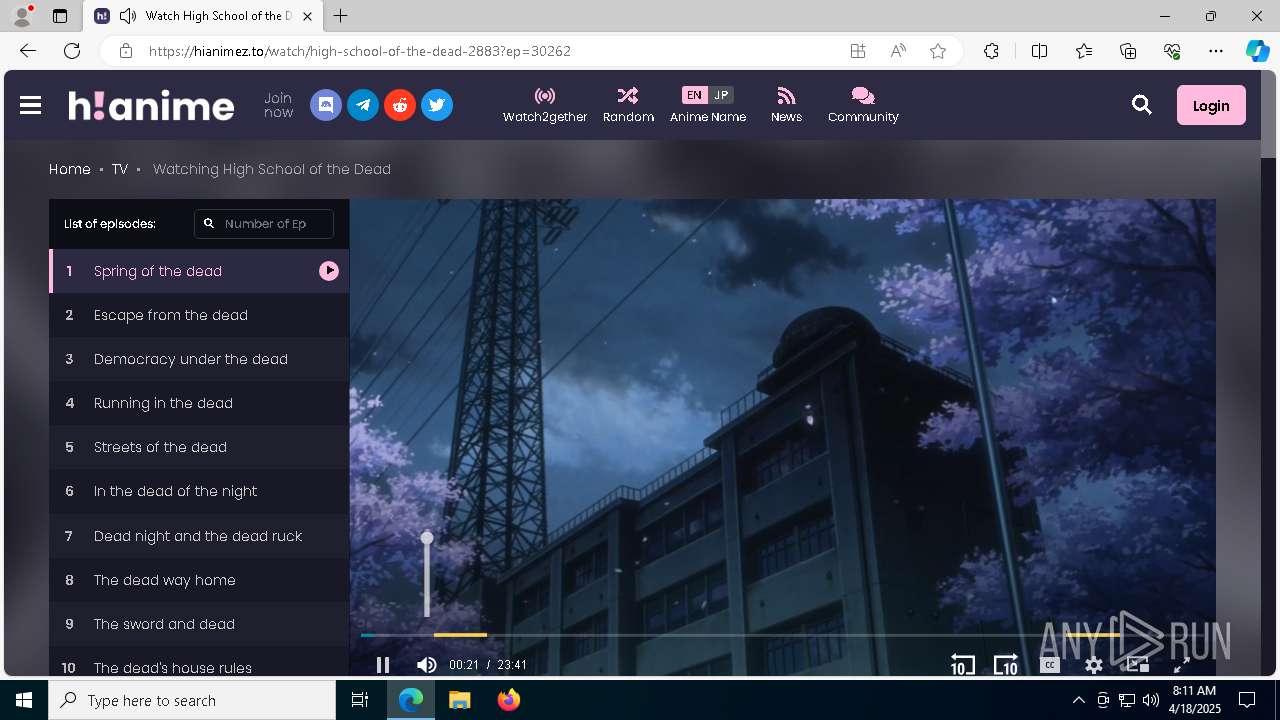Switch anime name language to EN
This screenshot has width=1280, height=720.
point(694,95)
